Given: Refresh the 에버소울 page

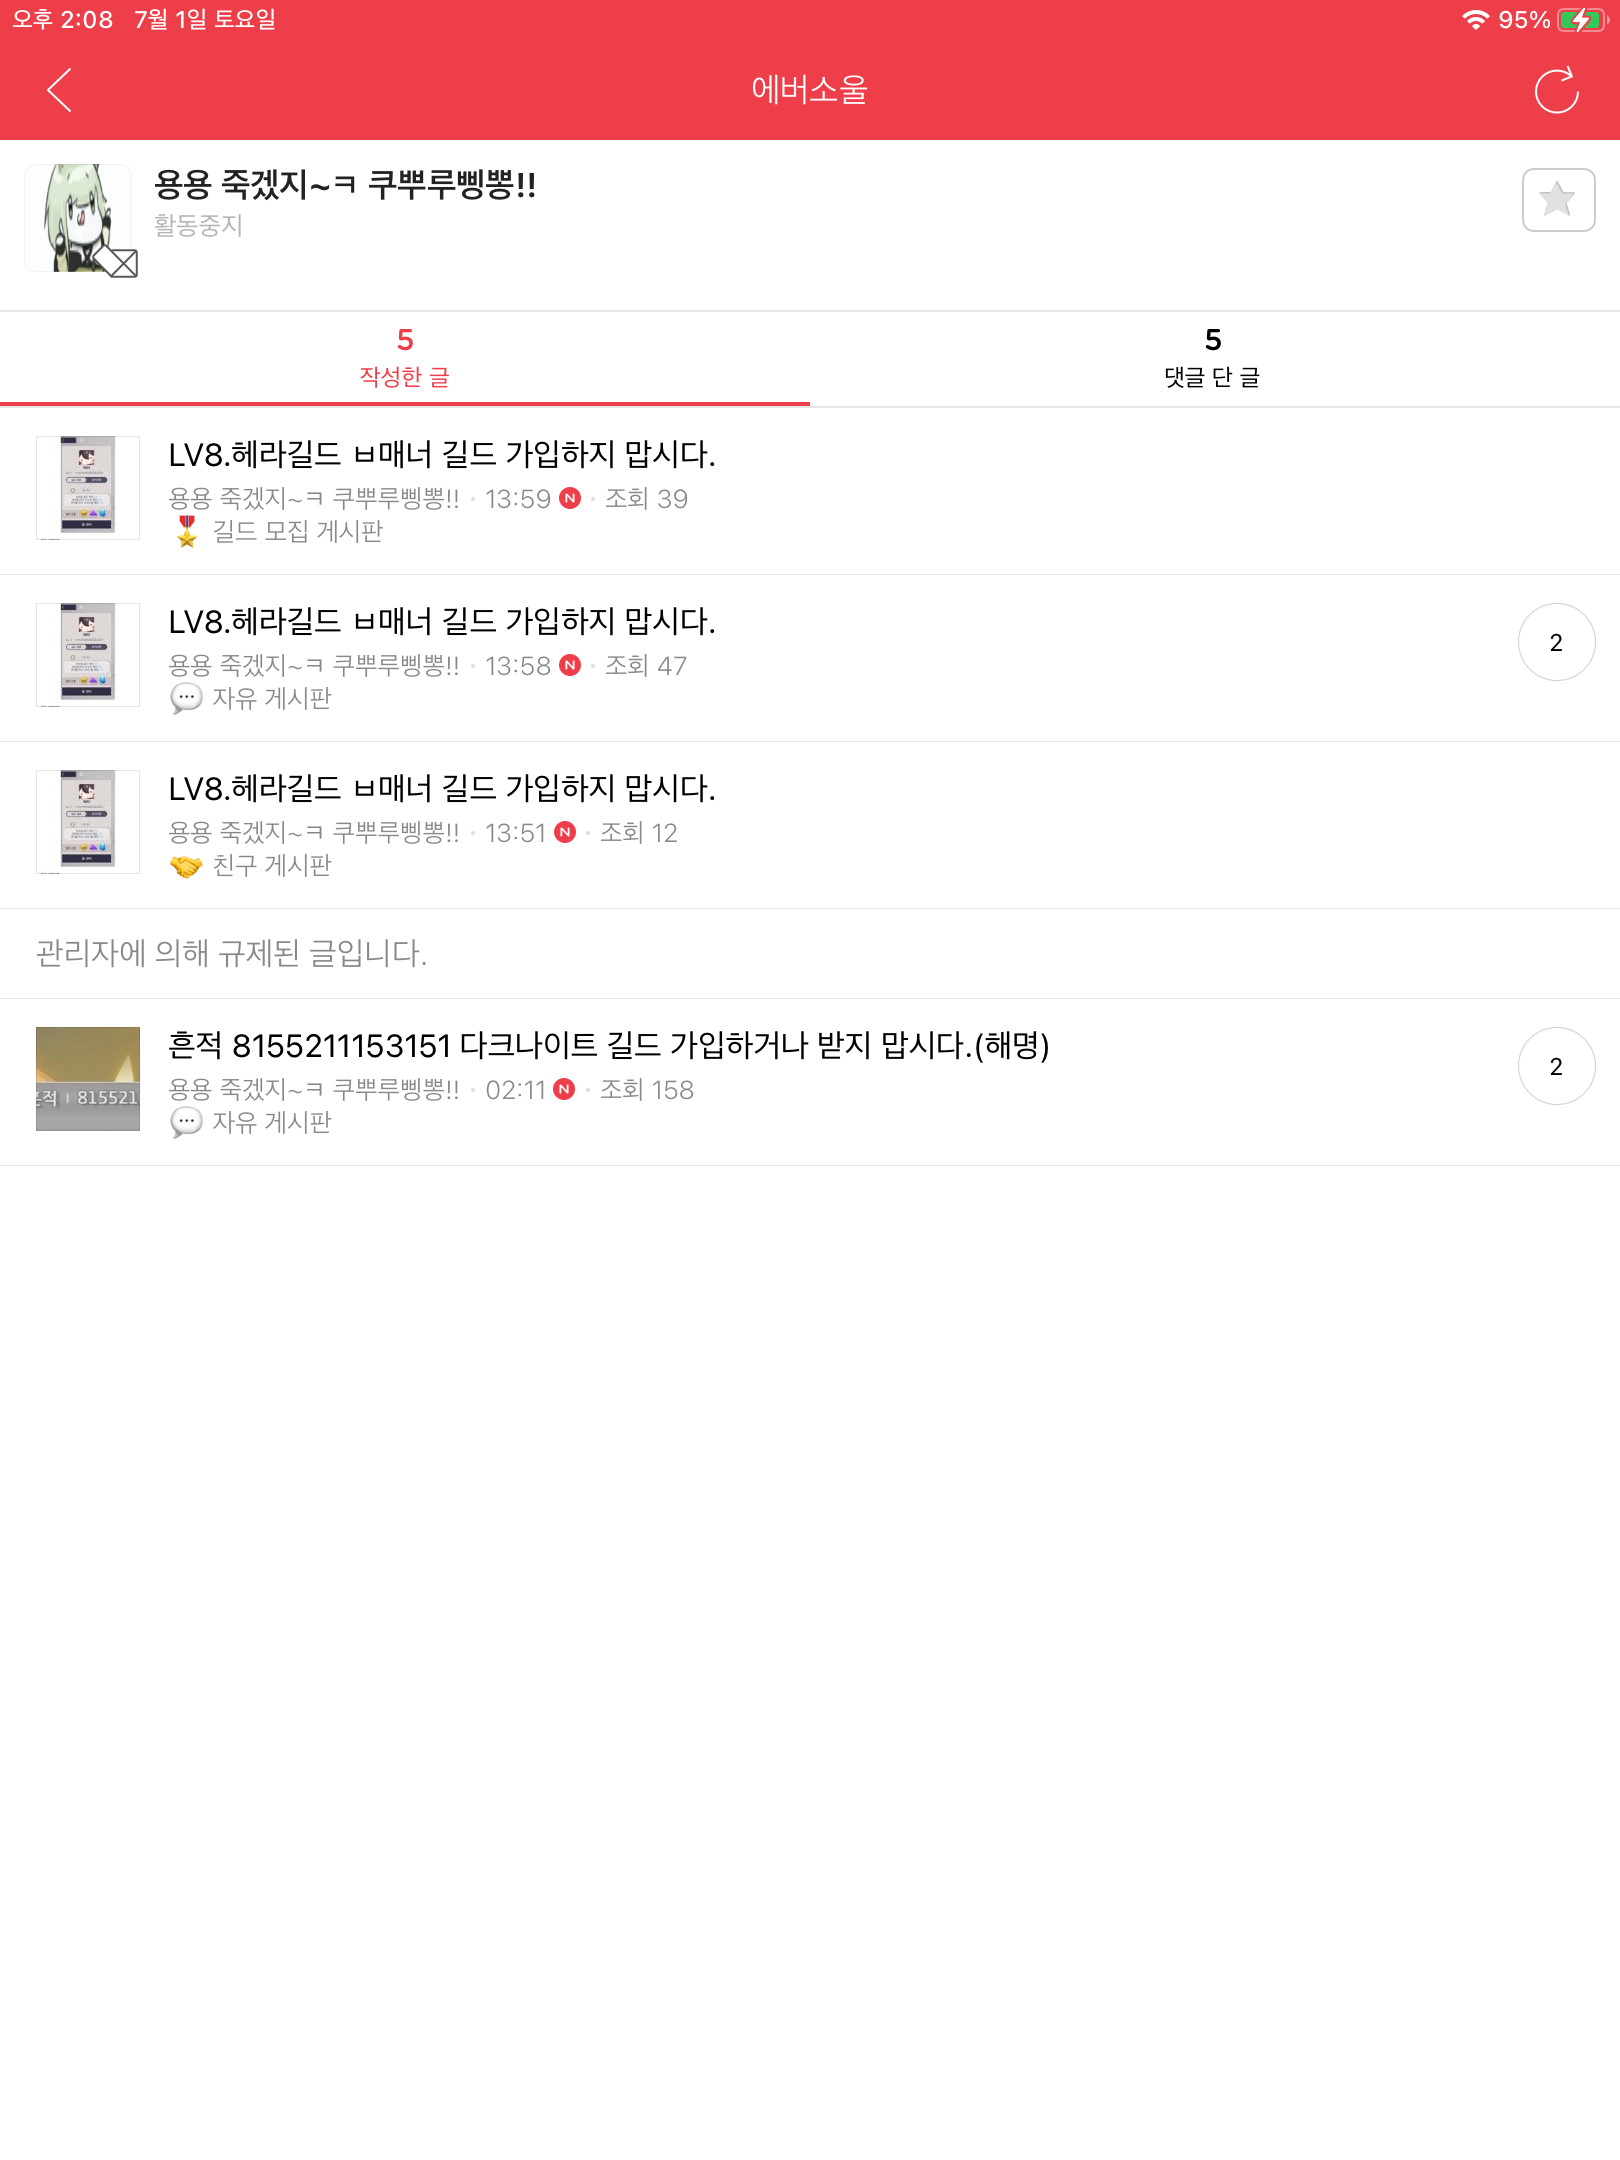Looking at the screenshot, I should tap(1556, 90).
